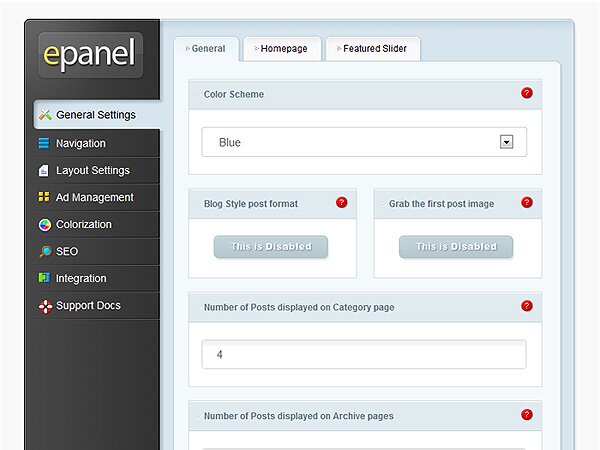Screen dimensions: 600x450
Task: Open the Color Scheme dropdown arrow
Action: pos(506,142)
